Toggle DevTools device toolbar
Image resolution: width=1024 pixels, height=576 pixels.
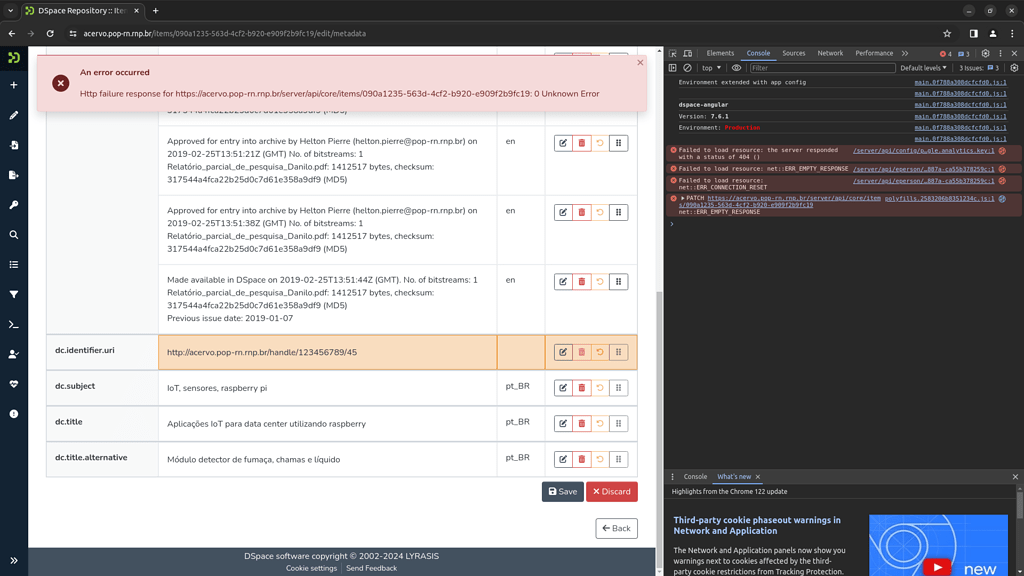click(688, 54)
